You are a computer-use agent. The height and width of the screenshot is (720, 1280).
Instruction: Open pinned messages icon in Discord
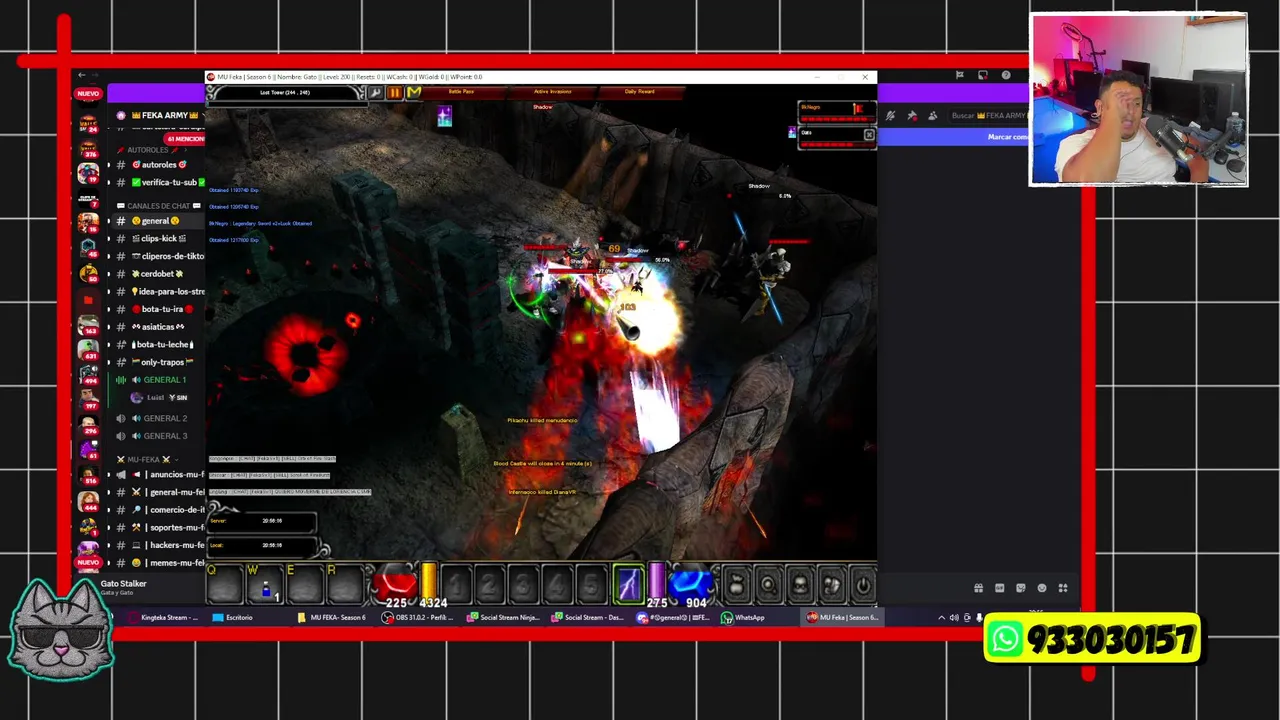pos(911,116)
